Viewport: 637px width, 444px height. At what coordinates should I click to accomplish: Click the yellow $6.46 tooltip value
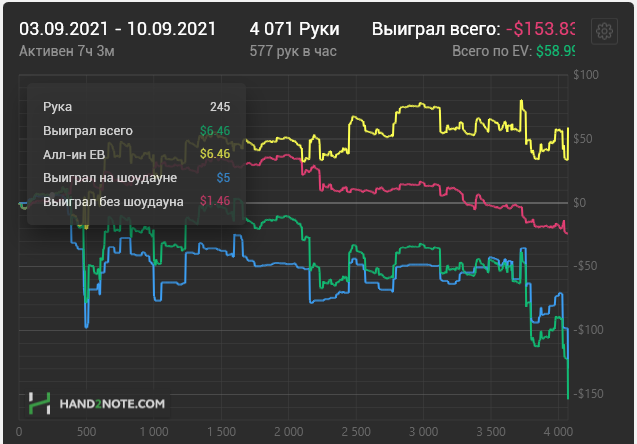[215, 154]
